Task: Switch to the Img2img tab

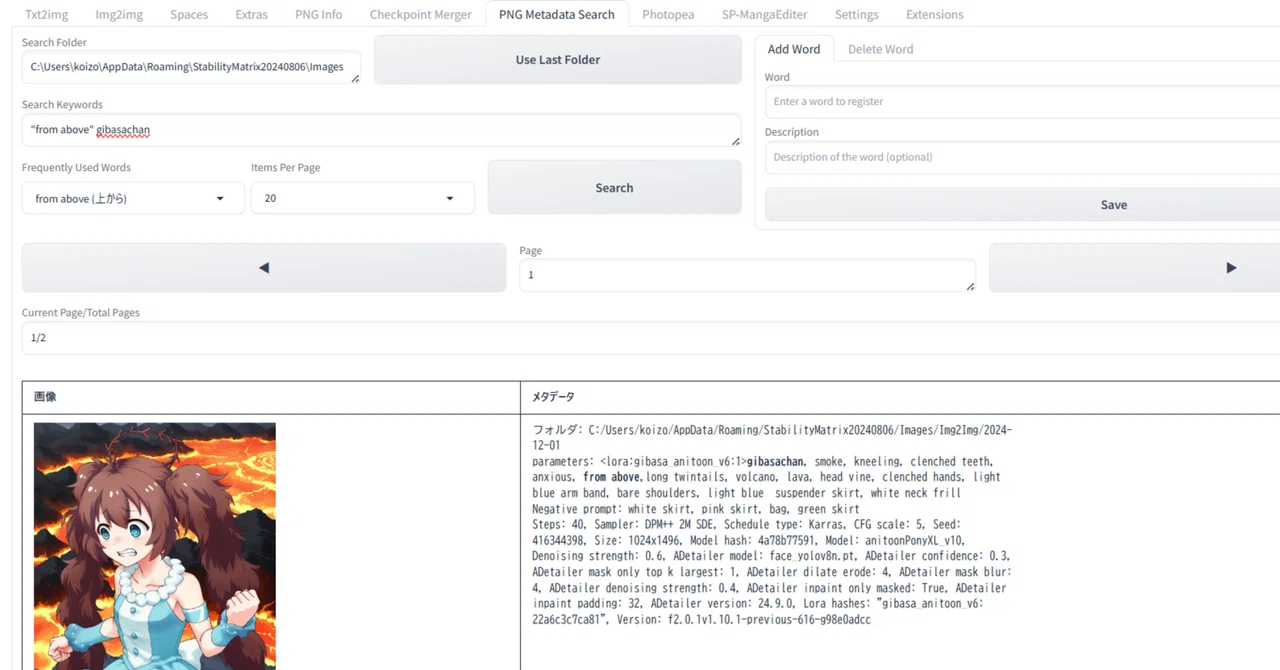Action: click(x=118, y=15)
